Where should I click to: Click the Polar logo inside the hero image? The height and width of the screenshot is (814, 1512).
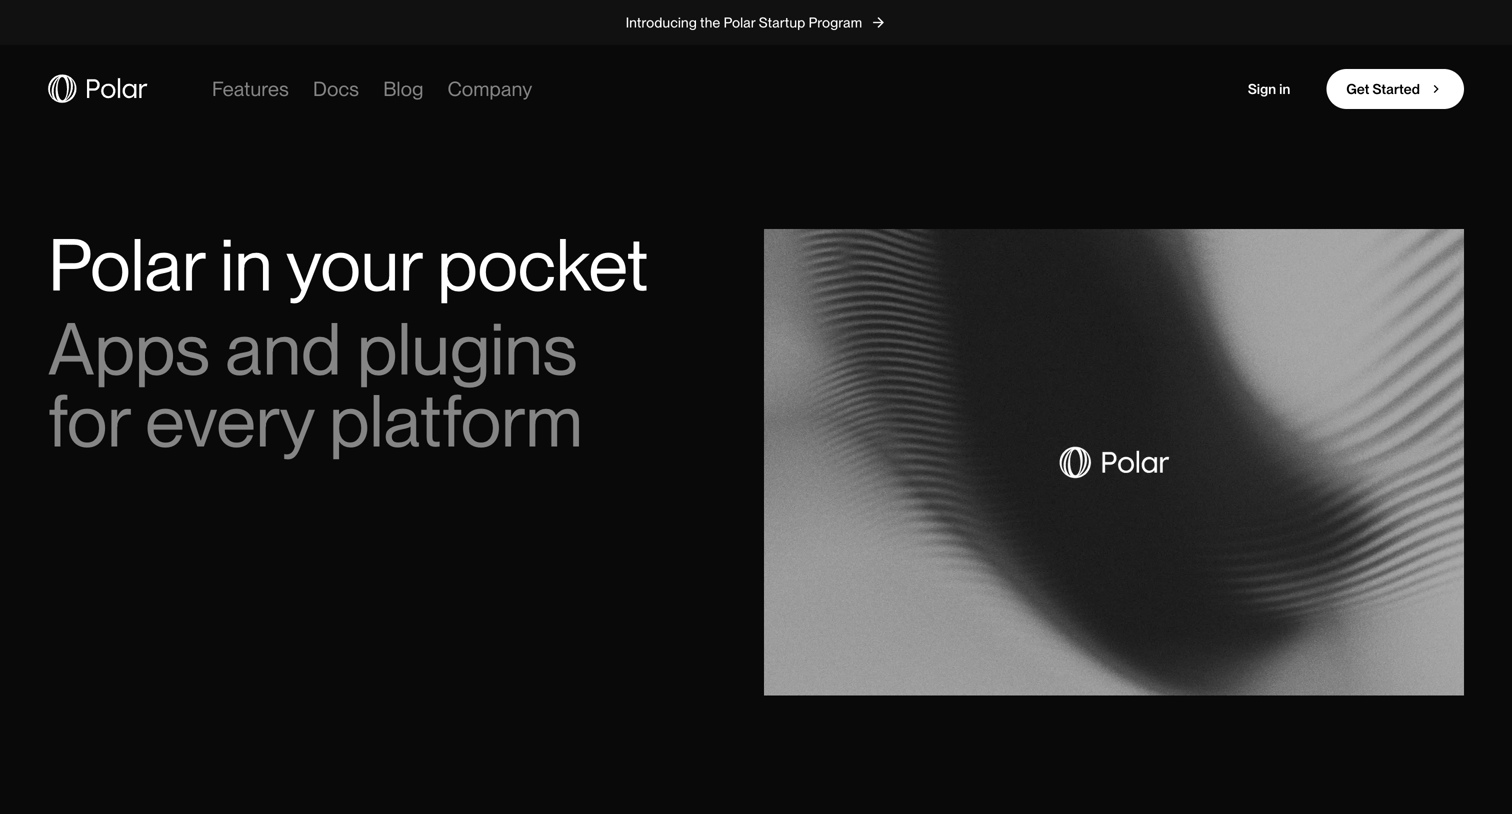point(1114,462)
